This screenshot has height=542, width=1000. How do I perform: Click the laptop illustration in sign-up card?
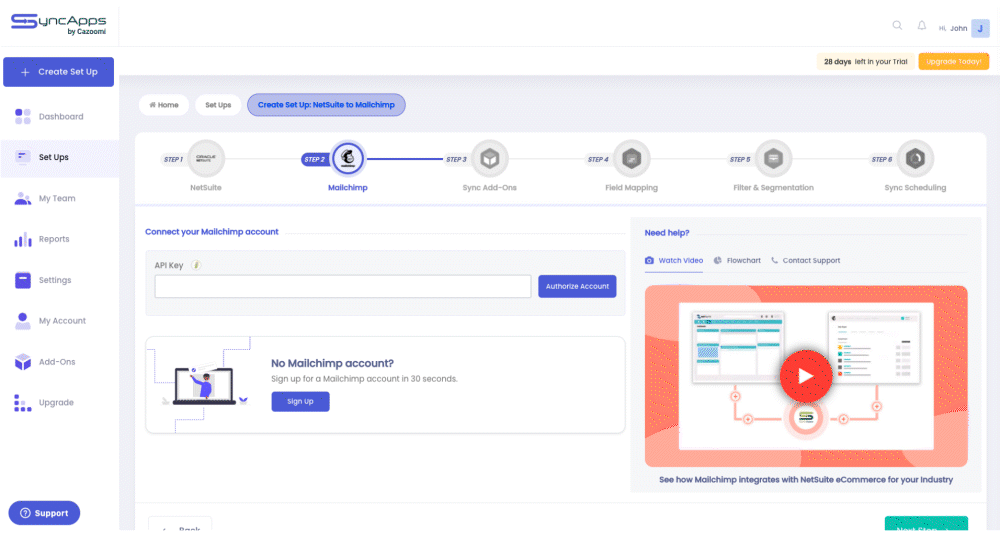point(204,385)
